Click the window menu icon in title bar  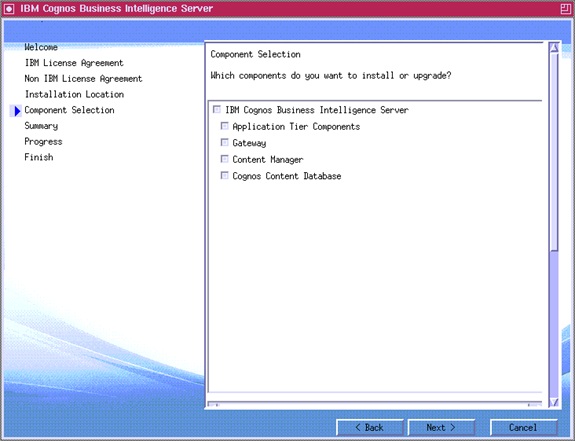9,9
